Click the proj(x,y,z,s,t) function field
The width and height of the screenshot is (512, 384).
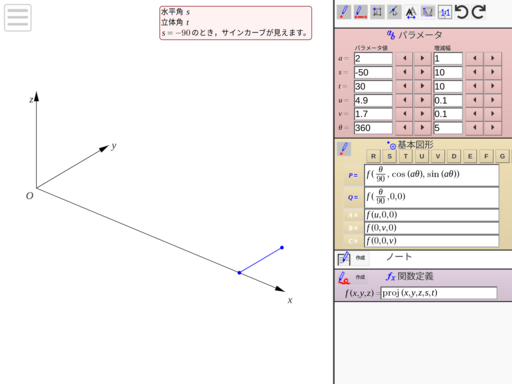pyautogui.click(x=439, y=293)
